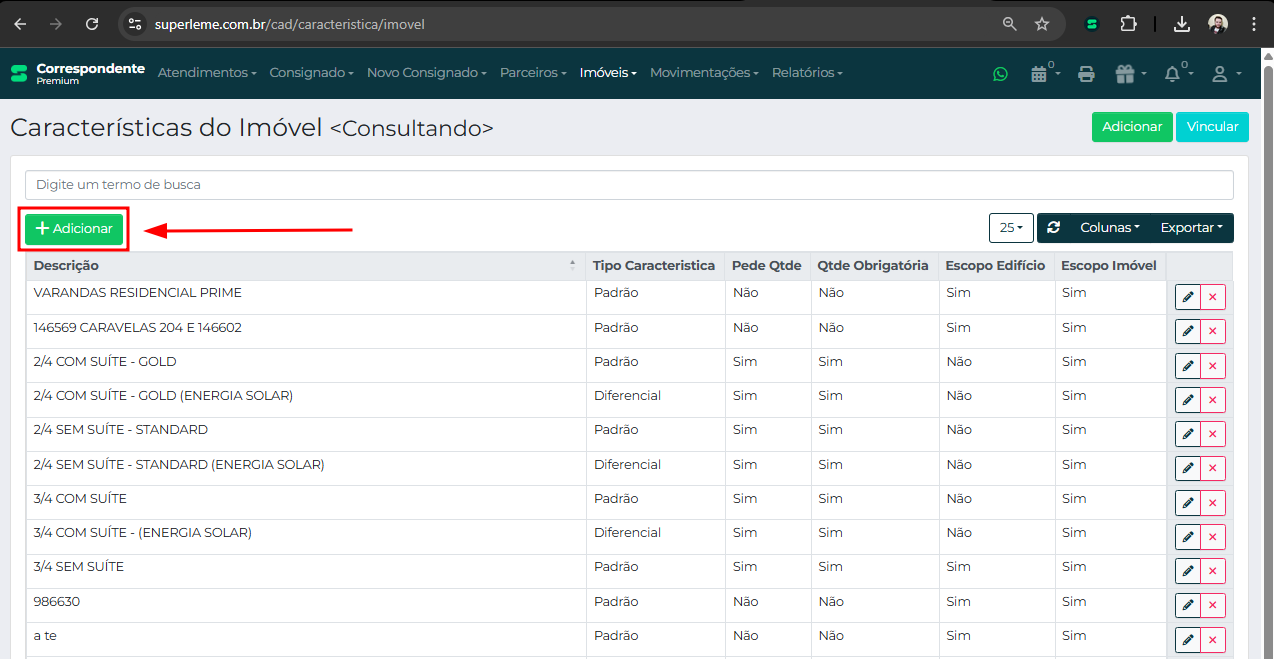Open the Colunas dropdown

(1109, 228)
